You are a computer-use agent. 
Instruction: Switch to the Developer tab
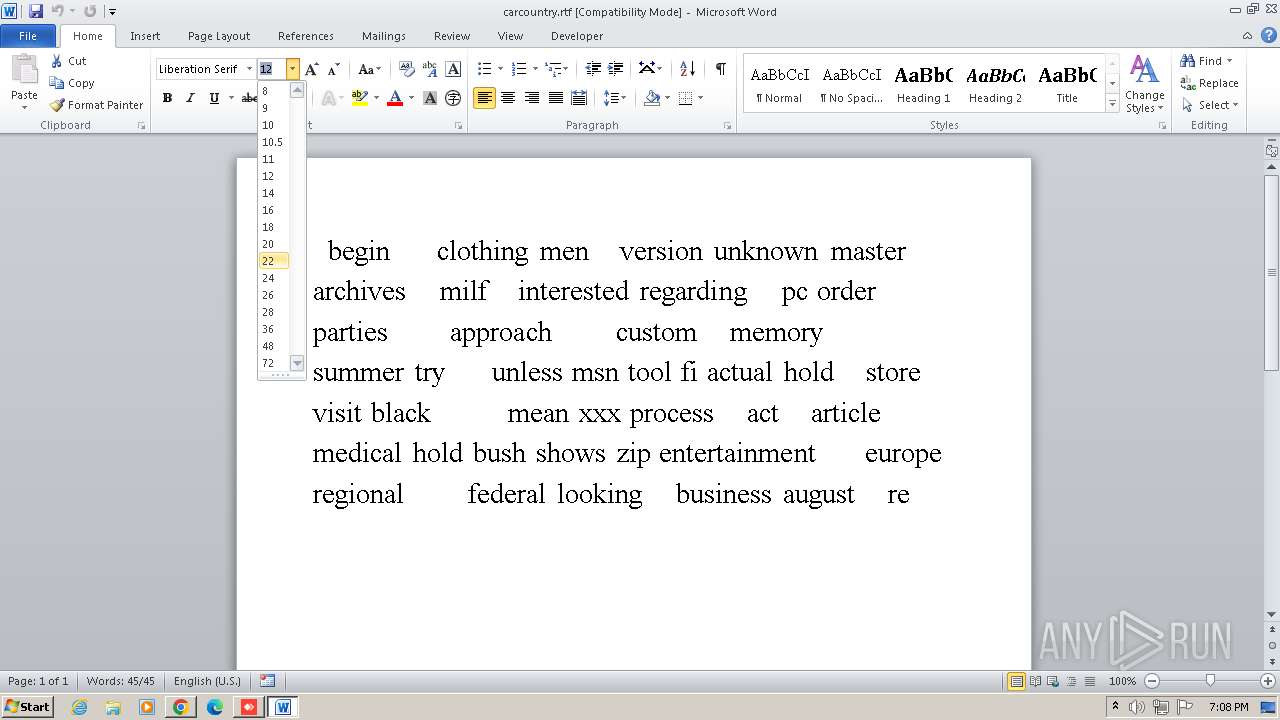[x=577, y=36]
